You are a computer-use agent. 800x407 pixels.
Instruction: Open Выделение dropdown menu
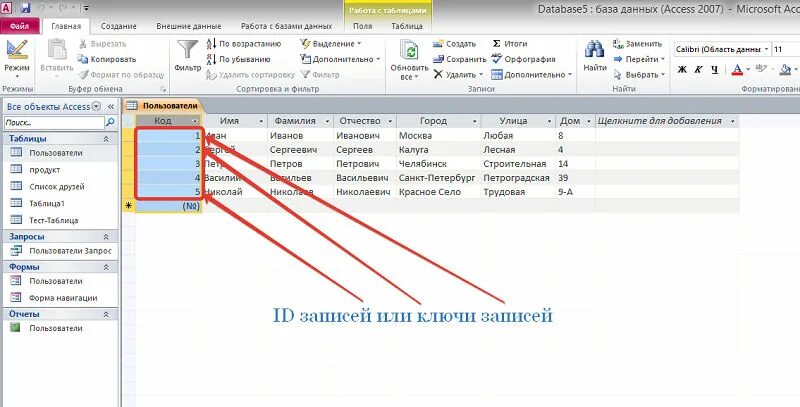coord(331,44)
